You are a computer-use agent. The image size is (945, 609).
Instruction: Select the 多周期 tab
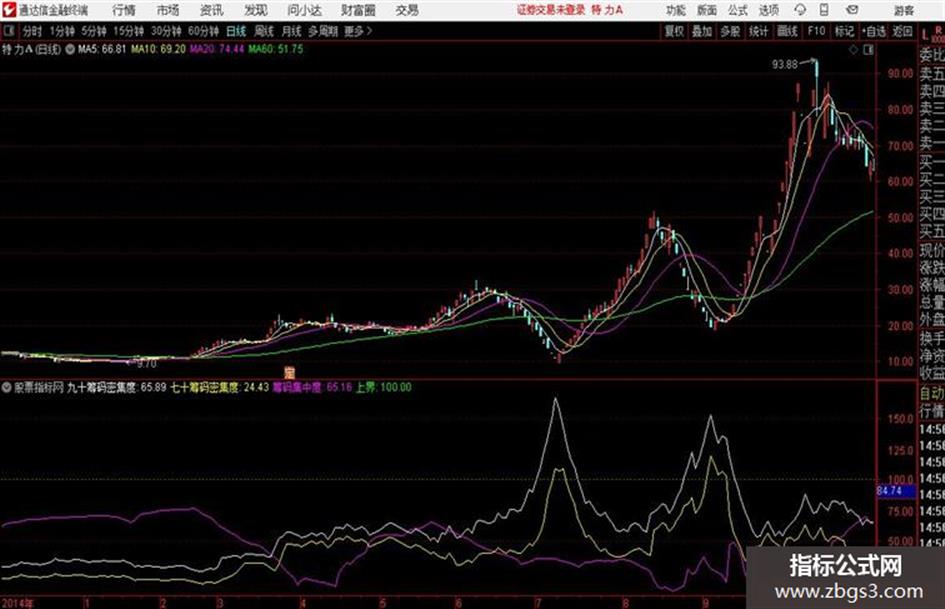[x=323, y=31]
